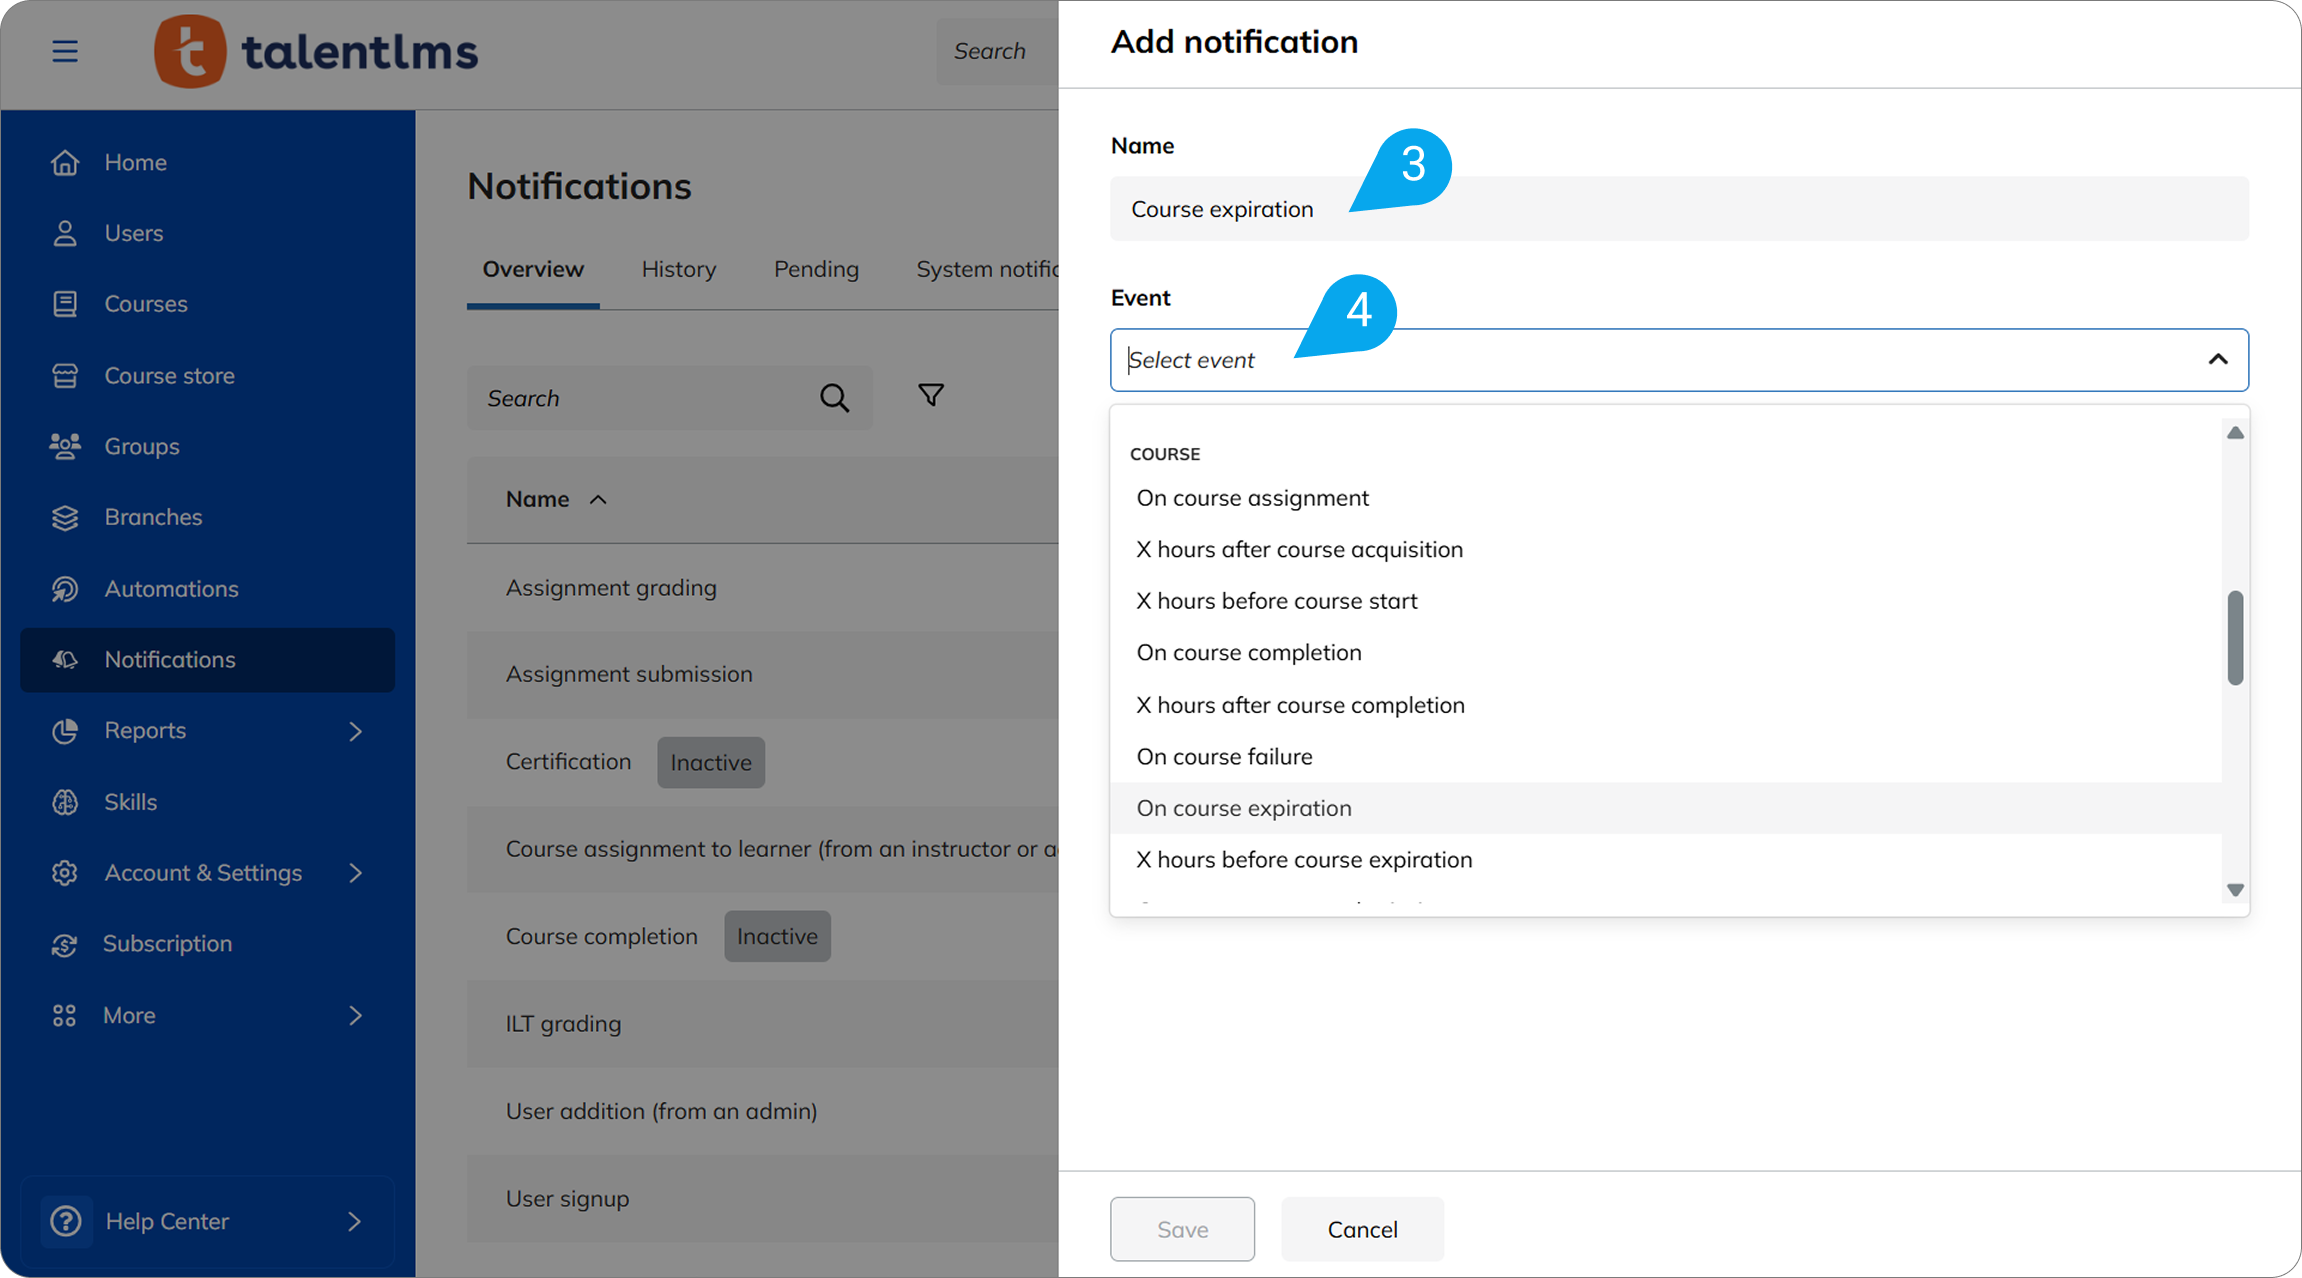2302x1278 pixels.
Task: Open Skills from the sidebar
Action: [130, 802]
